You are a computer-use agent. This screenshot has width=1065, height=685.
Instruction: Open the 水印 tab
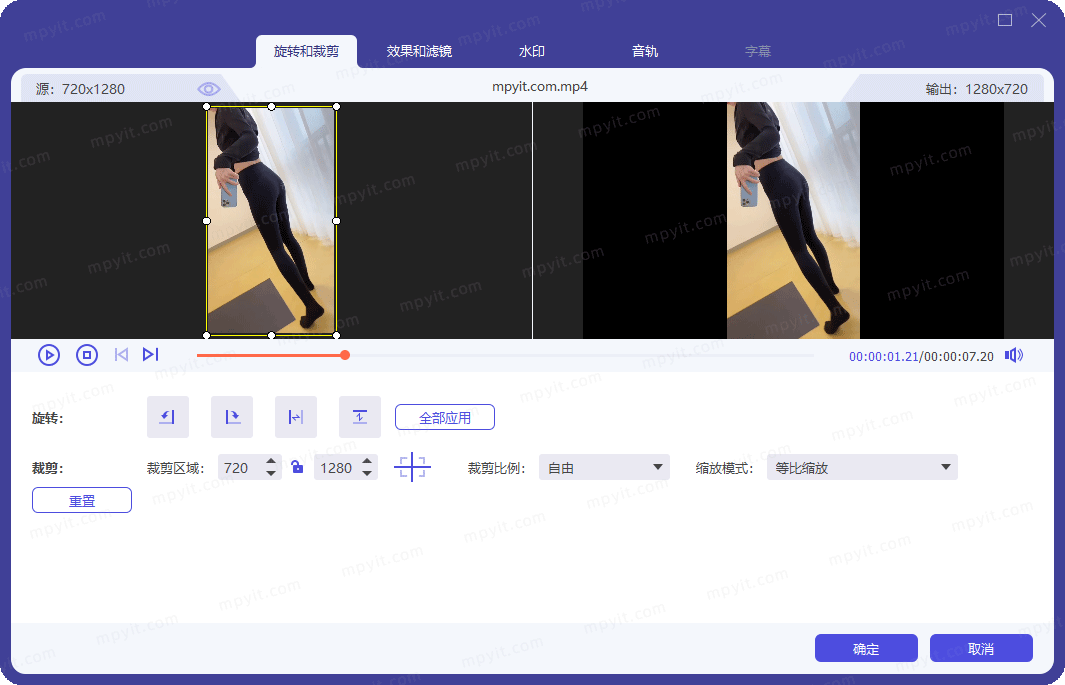pos(532,52)
